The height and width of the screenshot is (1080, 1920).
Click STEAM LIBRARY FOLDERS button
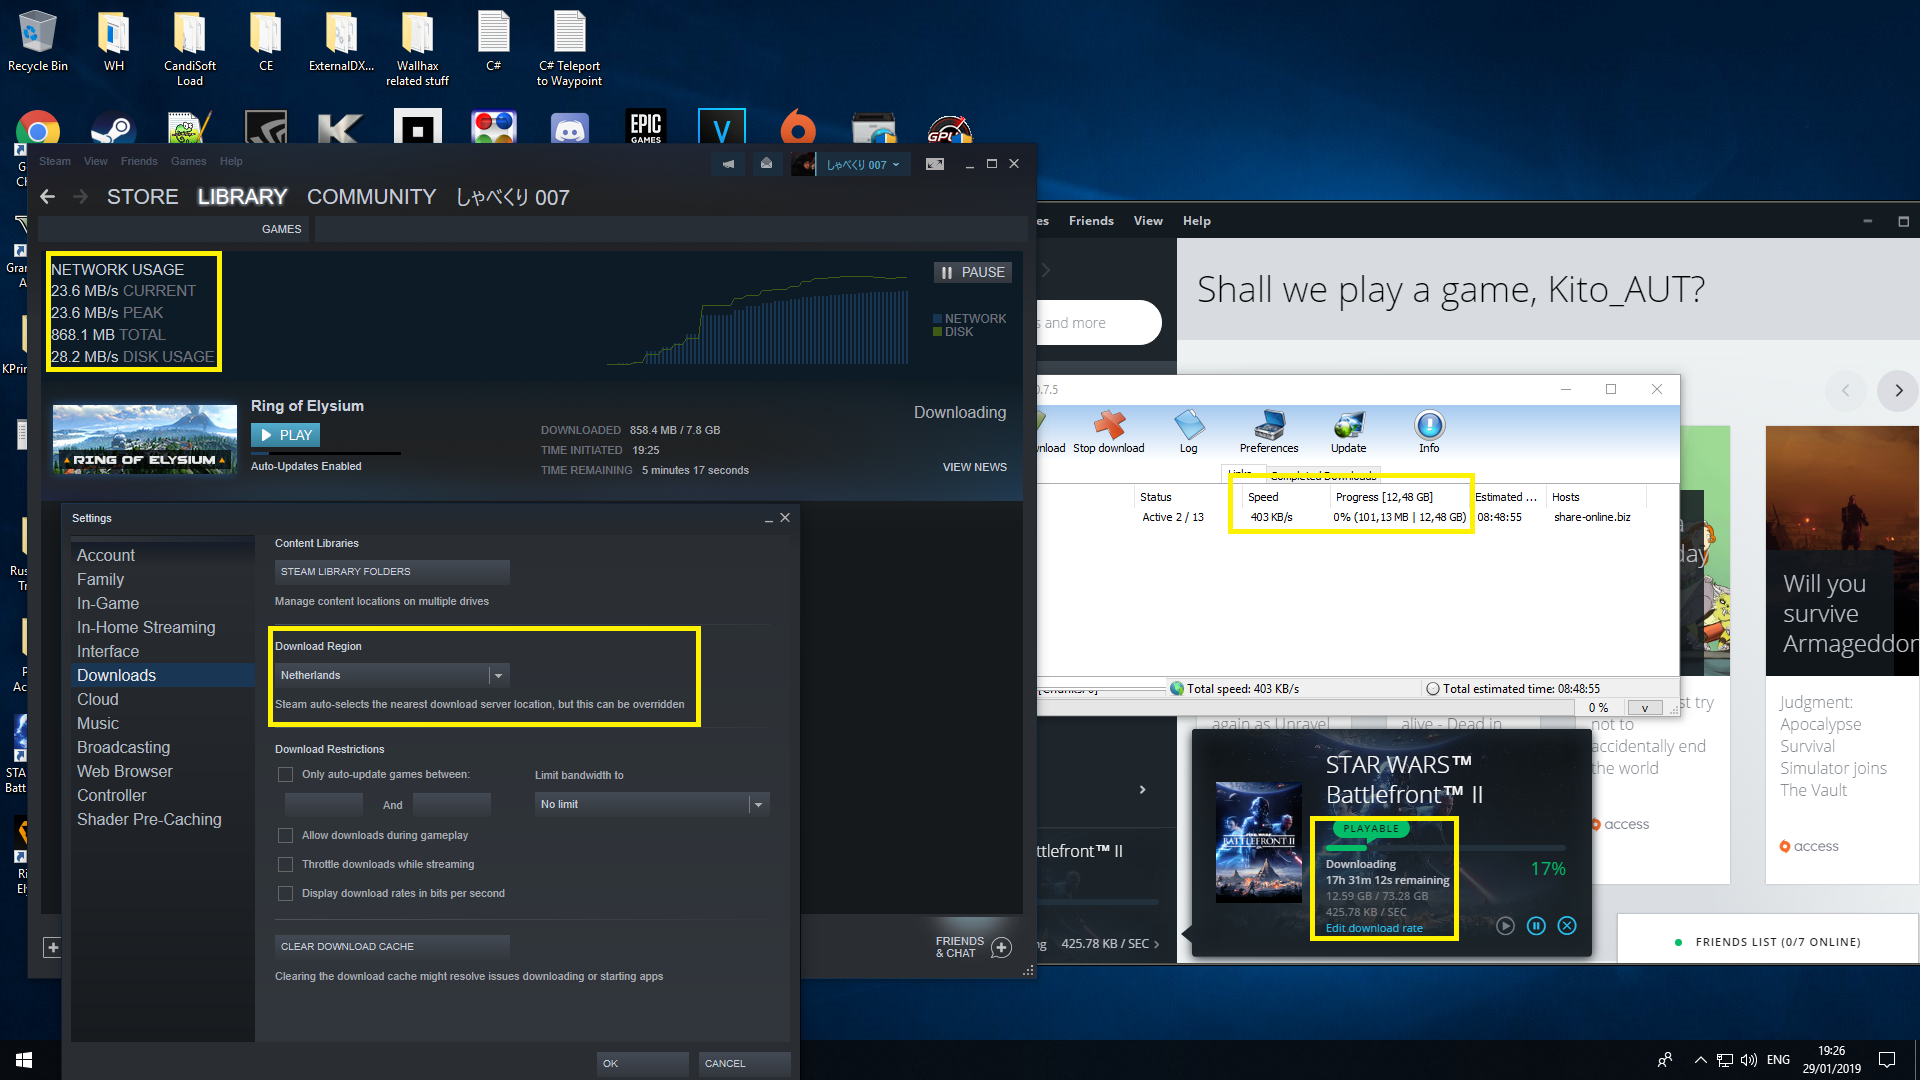[392, 572]
